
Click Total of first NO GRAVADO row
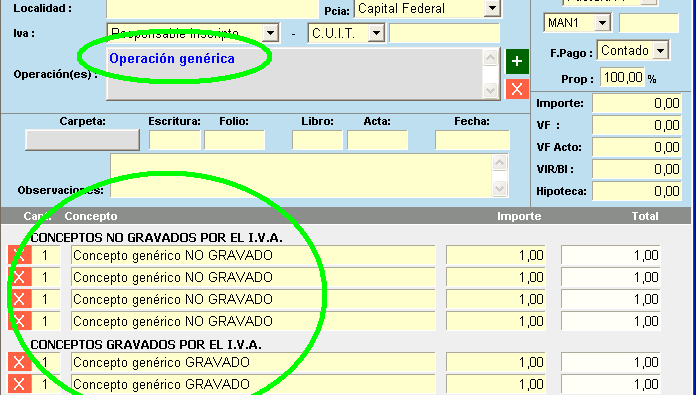tap(611, 256)
